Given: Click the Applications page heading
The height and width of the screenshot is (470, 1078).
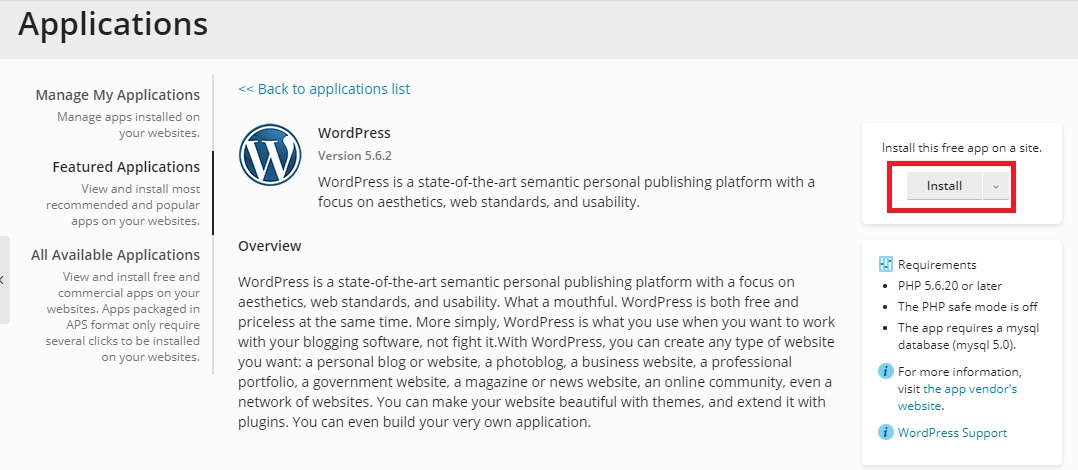Looking at the screenshot, I should [x=113, y=23].
